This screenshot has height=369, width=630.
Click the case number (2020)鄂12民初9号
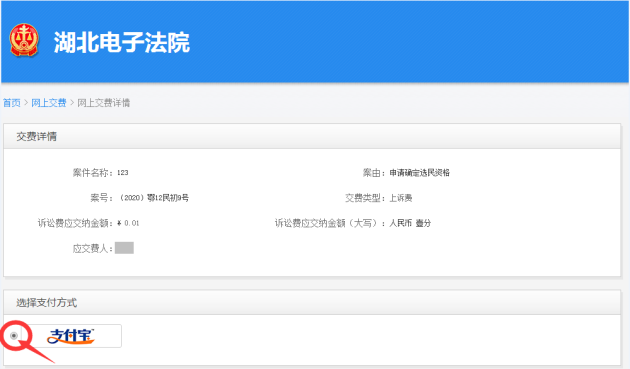click(154, 198)
